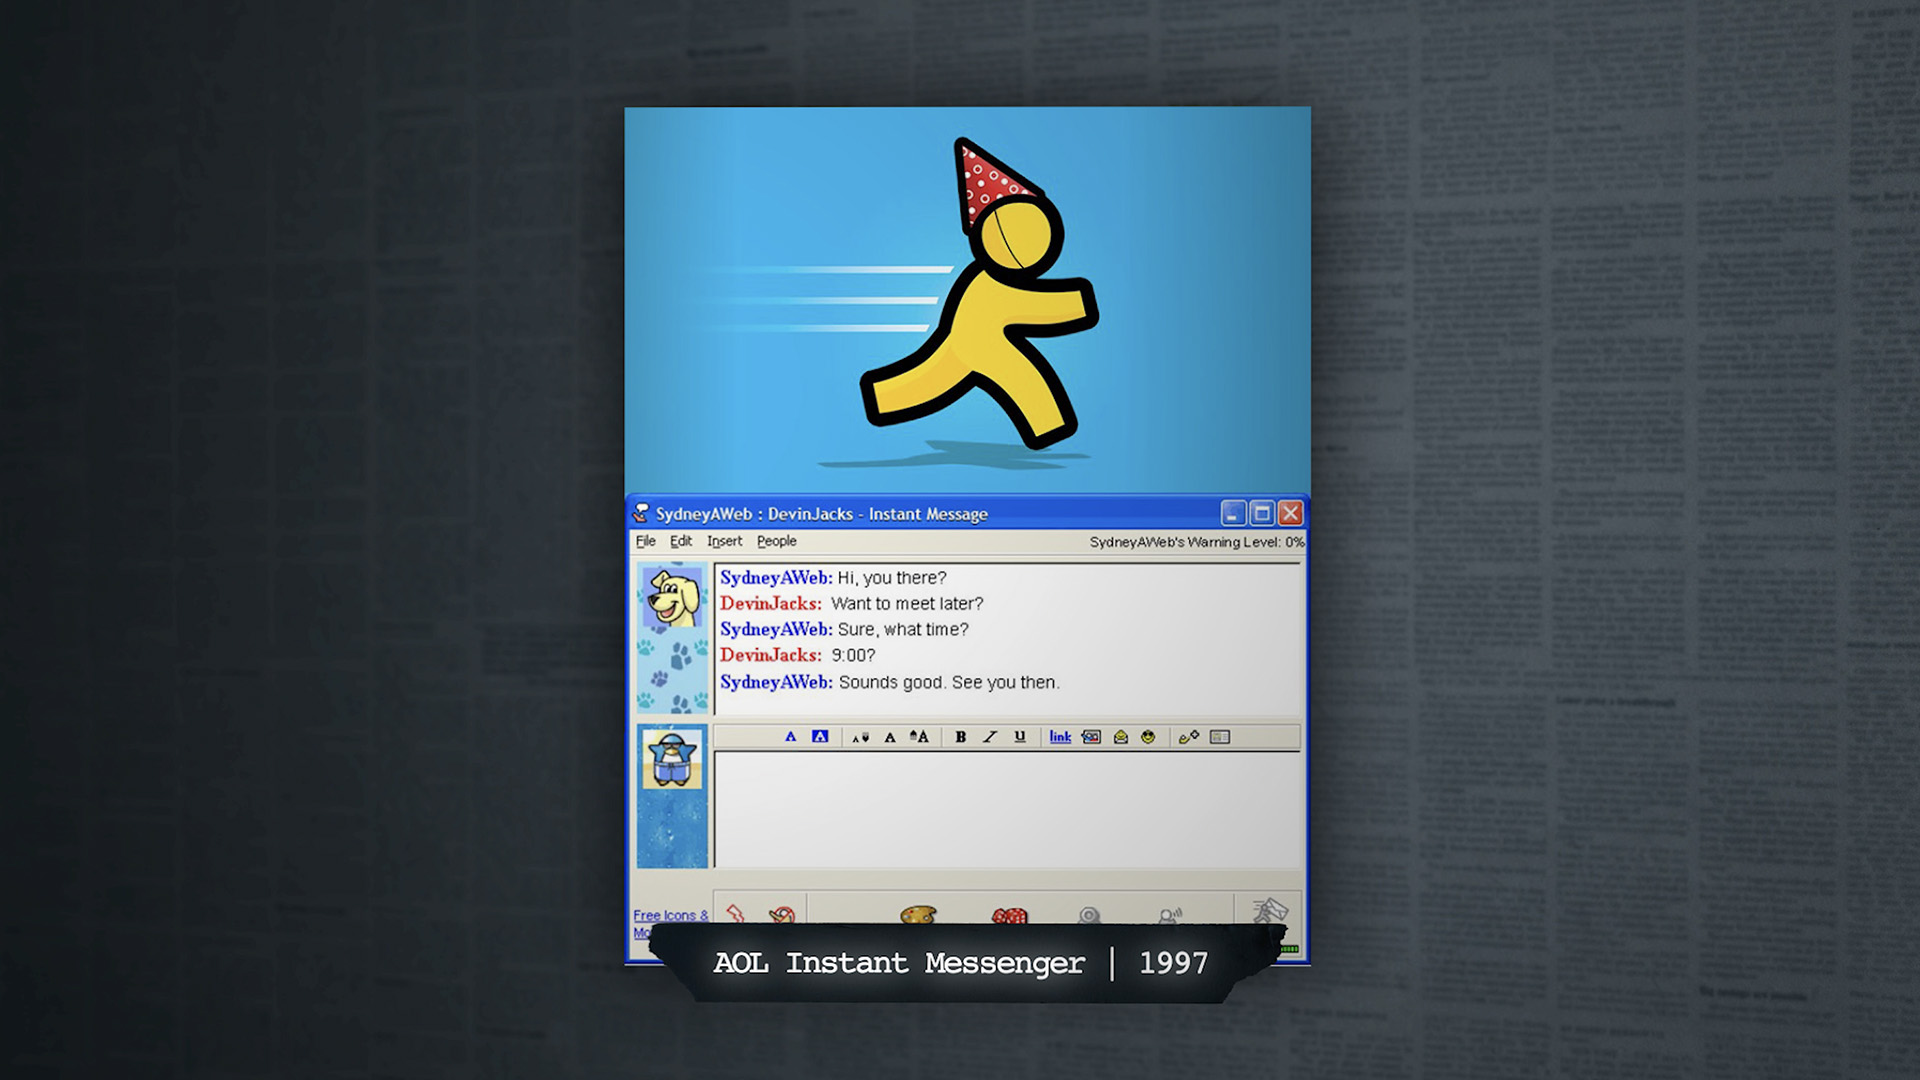Click SydneyAWeb's Warning Level text
Image resolution: width=1920 pixels, height=1080 pixels.
pos(1197,542)
